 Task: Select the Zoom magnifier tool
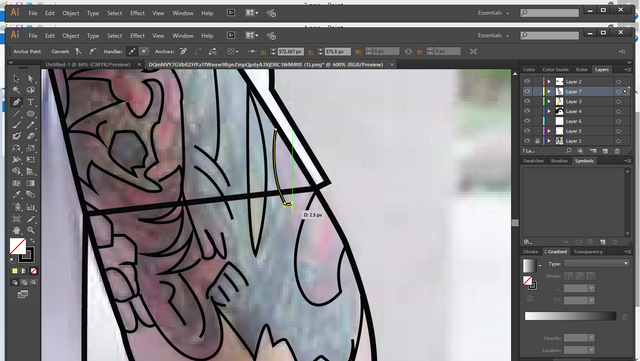pos(31,230)
